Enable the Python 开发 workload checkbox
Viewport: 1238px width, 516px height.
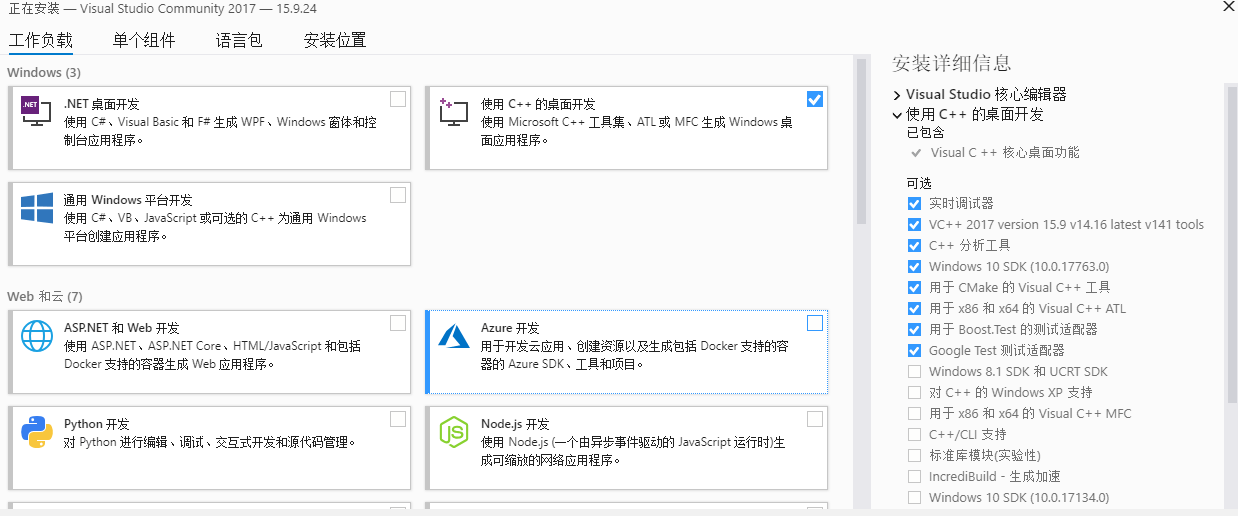point(398,419)
